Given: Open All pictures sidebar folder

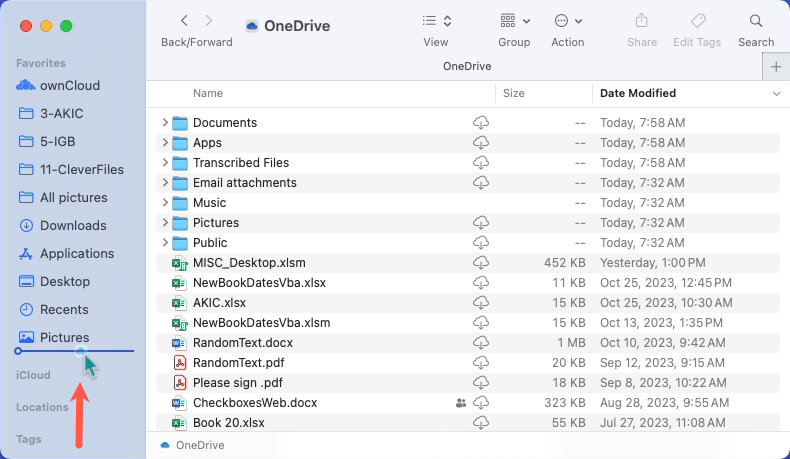Looking at the screenshot, I should [74, 198].
